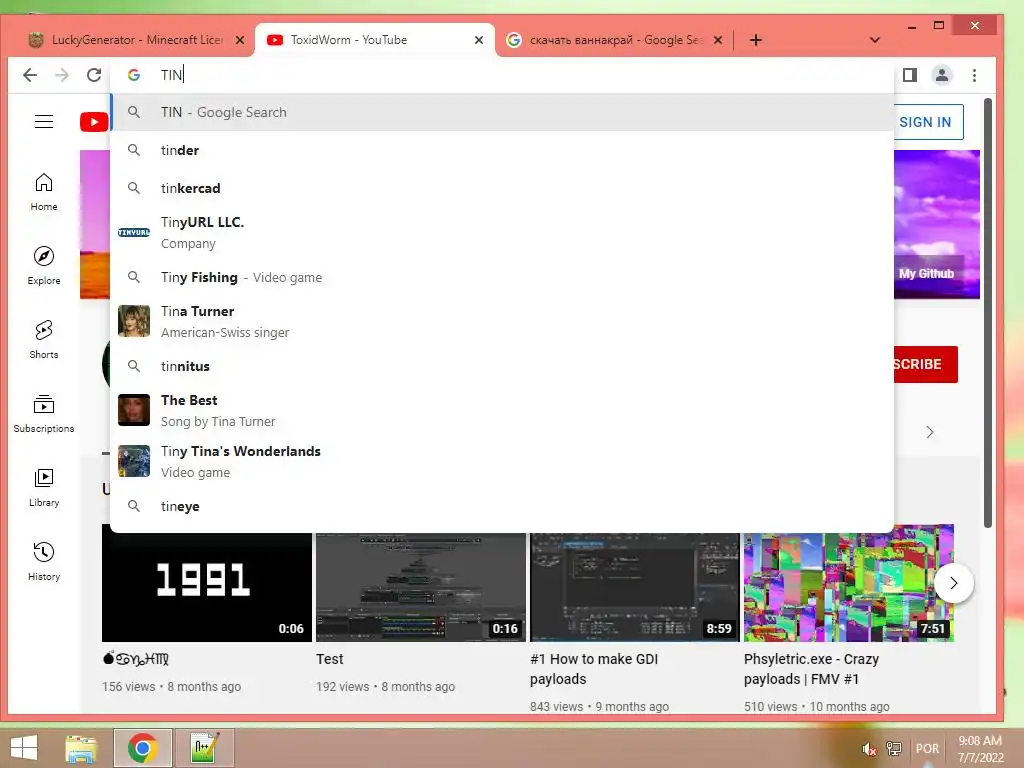Screen dimensions: 1024x768
Task: Open a new tab with the plus button
Action: click(756, 40)
